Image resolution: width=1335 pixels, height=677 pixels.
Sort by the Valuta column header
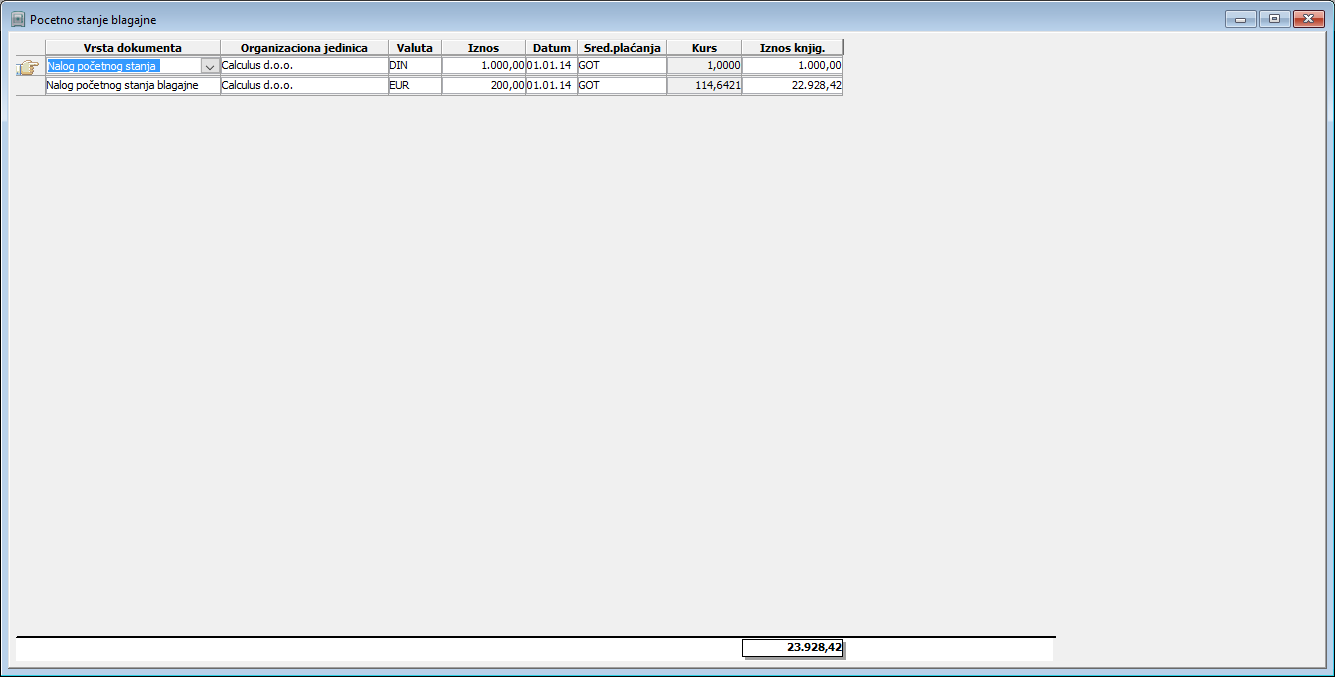(414, 48)
